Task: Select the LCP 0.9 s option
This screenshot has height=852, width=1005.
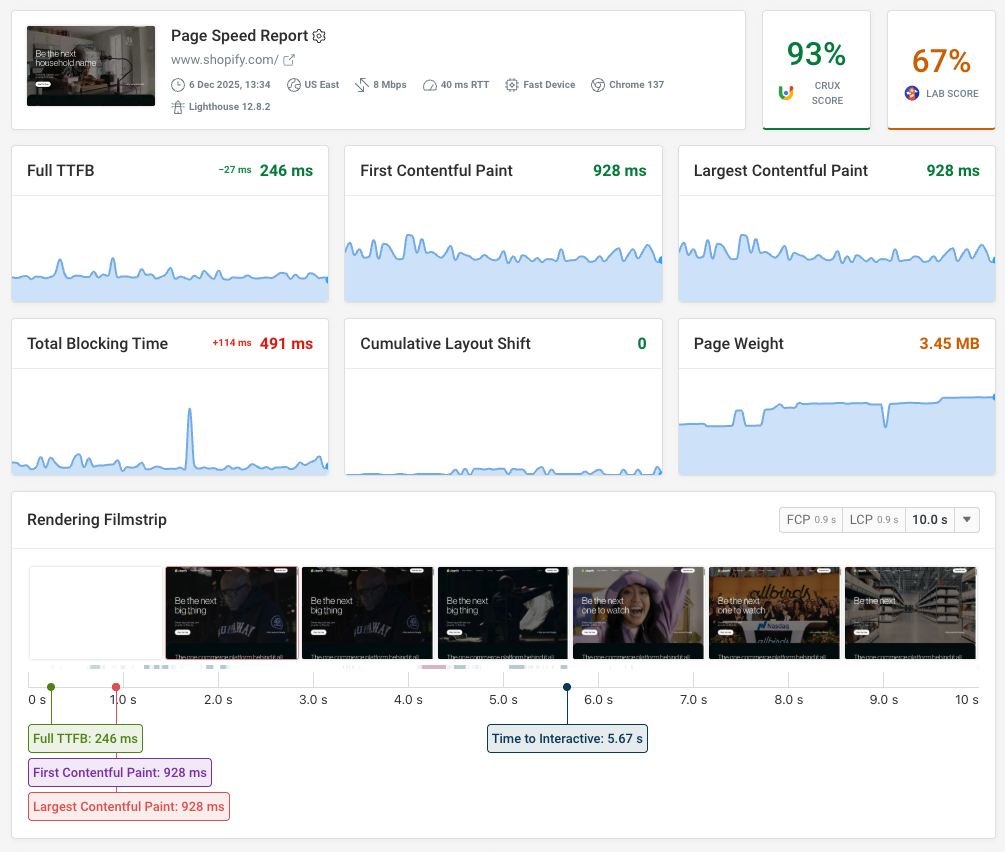Action: (873, 519)
